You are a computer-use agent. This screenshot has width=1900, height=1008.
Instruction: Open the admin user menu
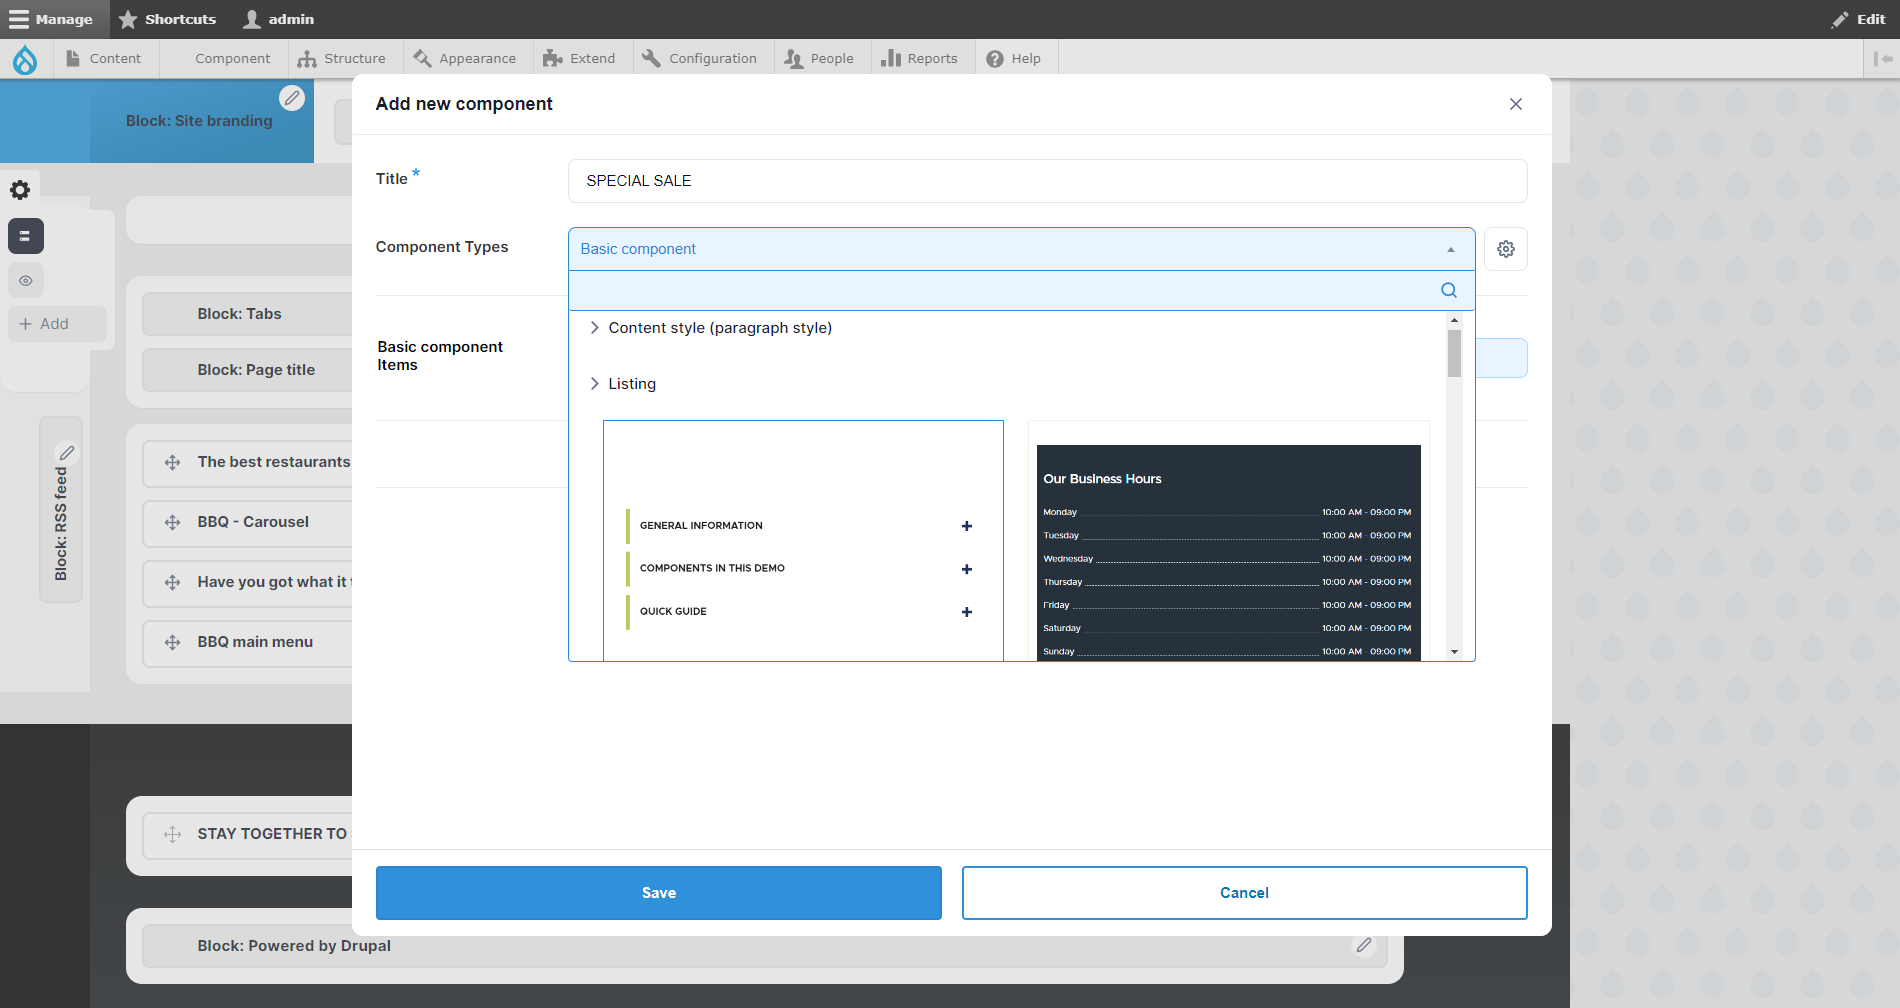point(277,19)
